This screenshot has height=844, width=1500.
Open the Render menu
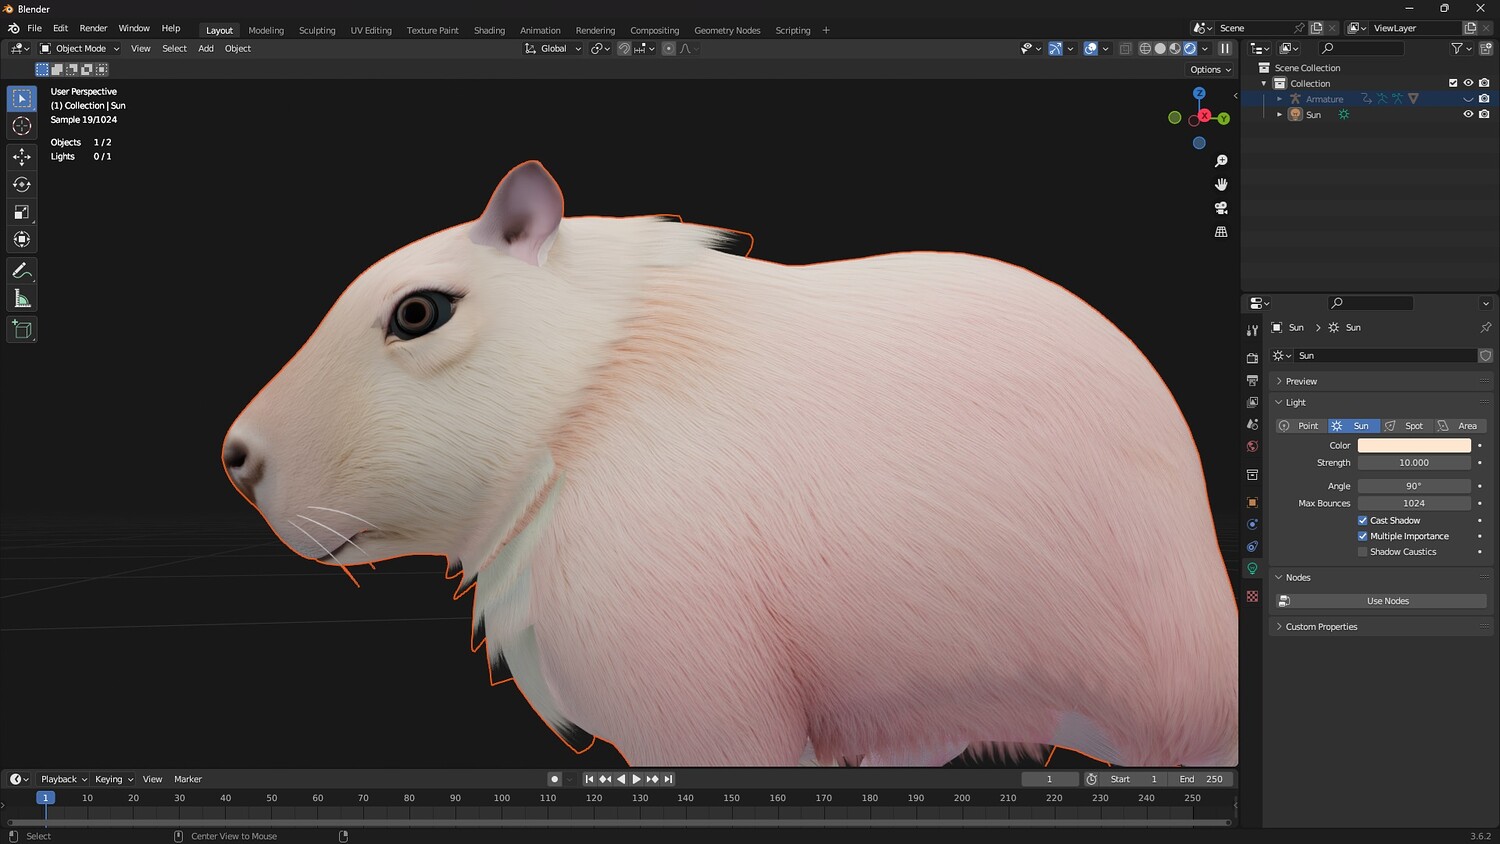point(93,28)
